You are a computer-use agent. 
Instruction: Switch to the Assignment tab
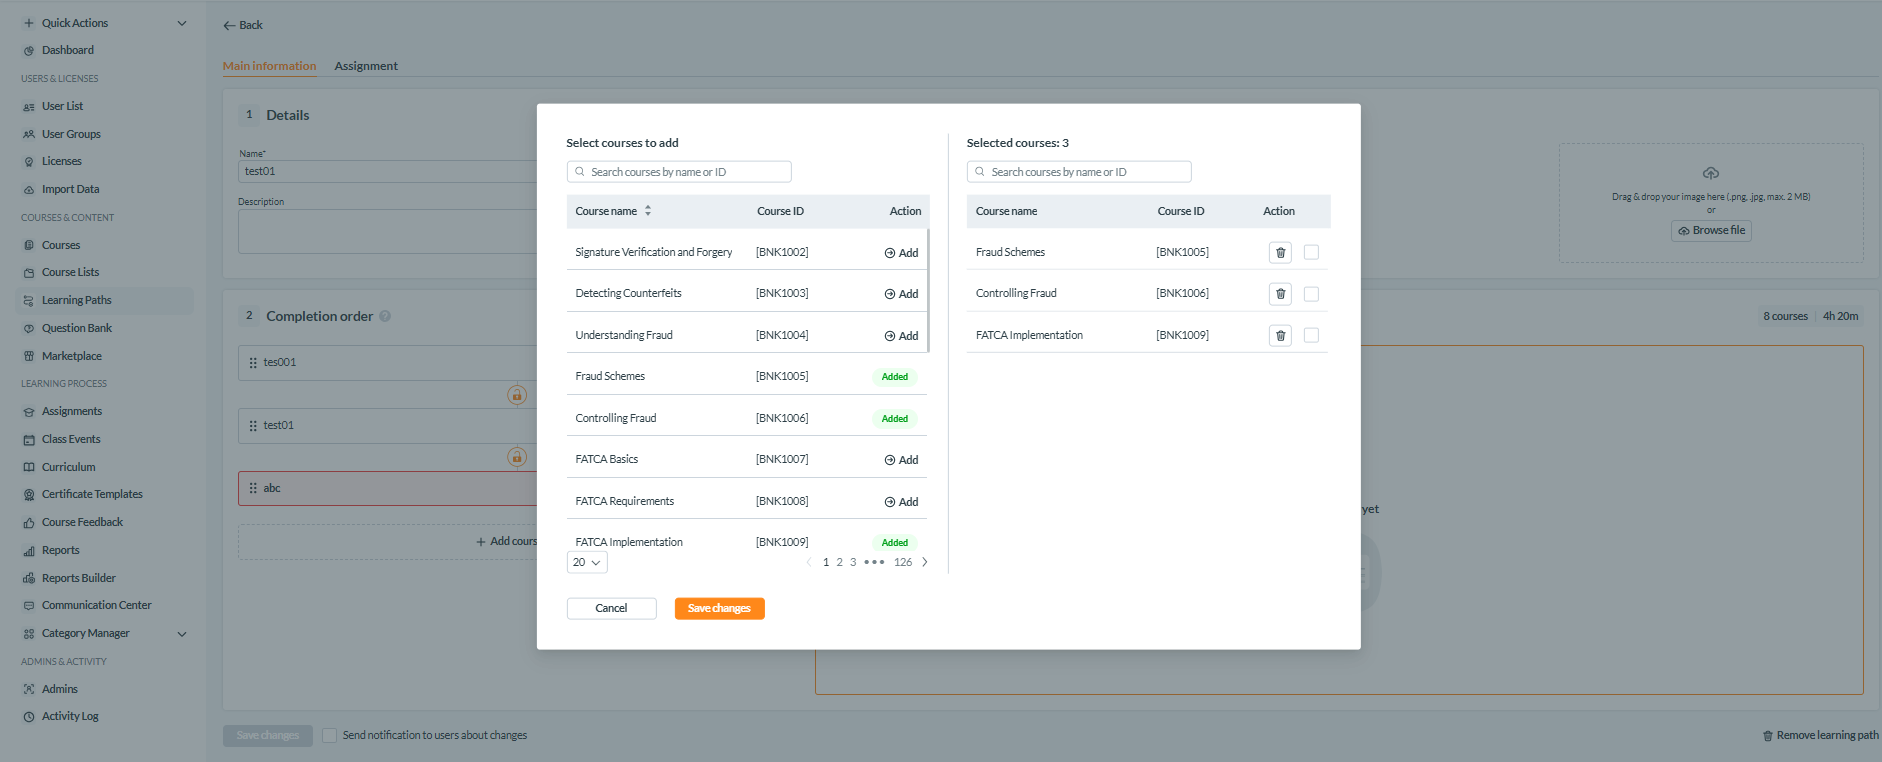point(366,66)
